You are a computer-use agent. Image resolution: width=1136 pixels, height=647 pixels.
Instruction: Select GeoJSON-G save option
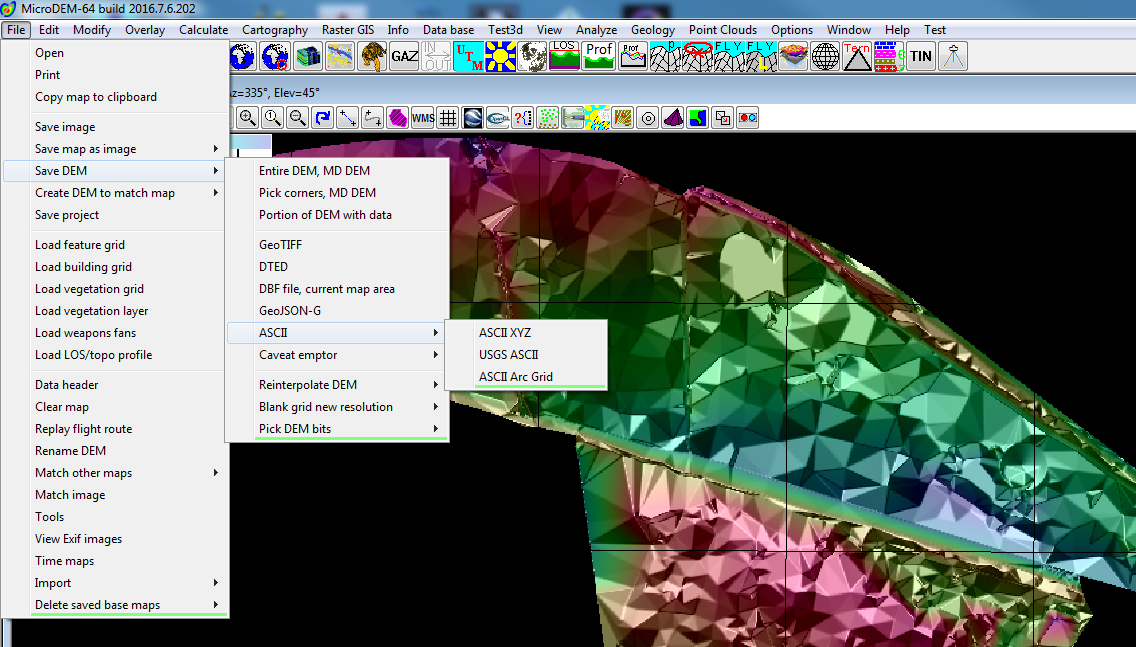click(x=337, y=311)
